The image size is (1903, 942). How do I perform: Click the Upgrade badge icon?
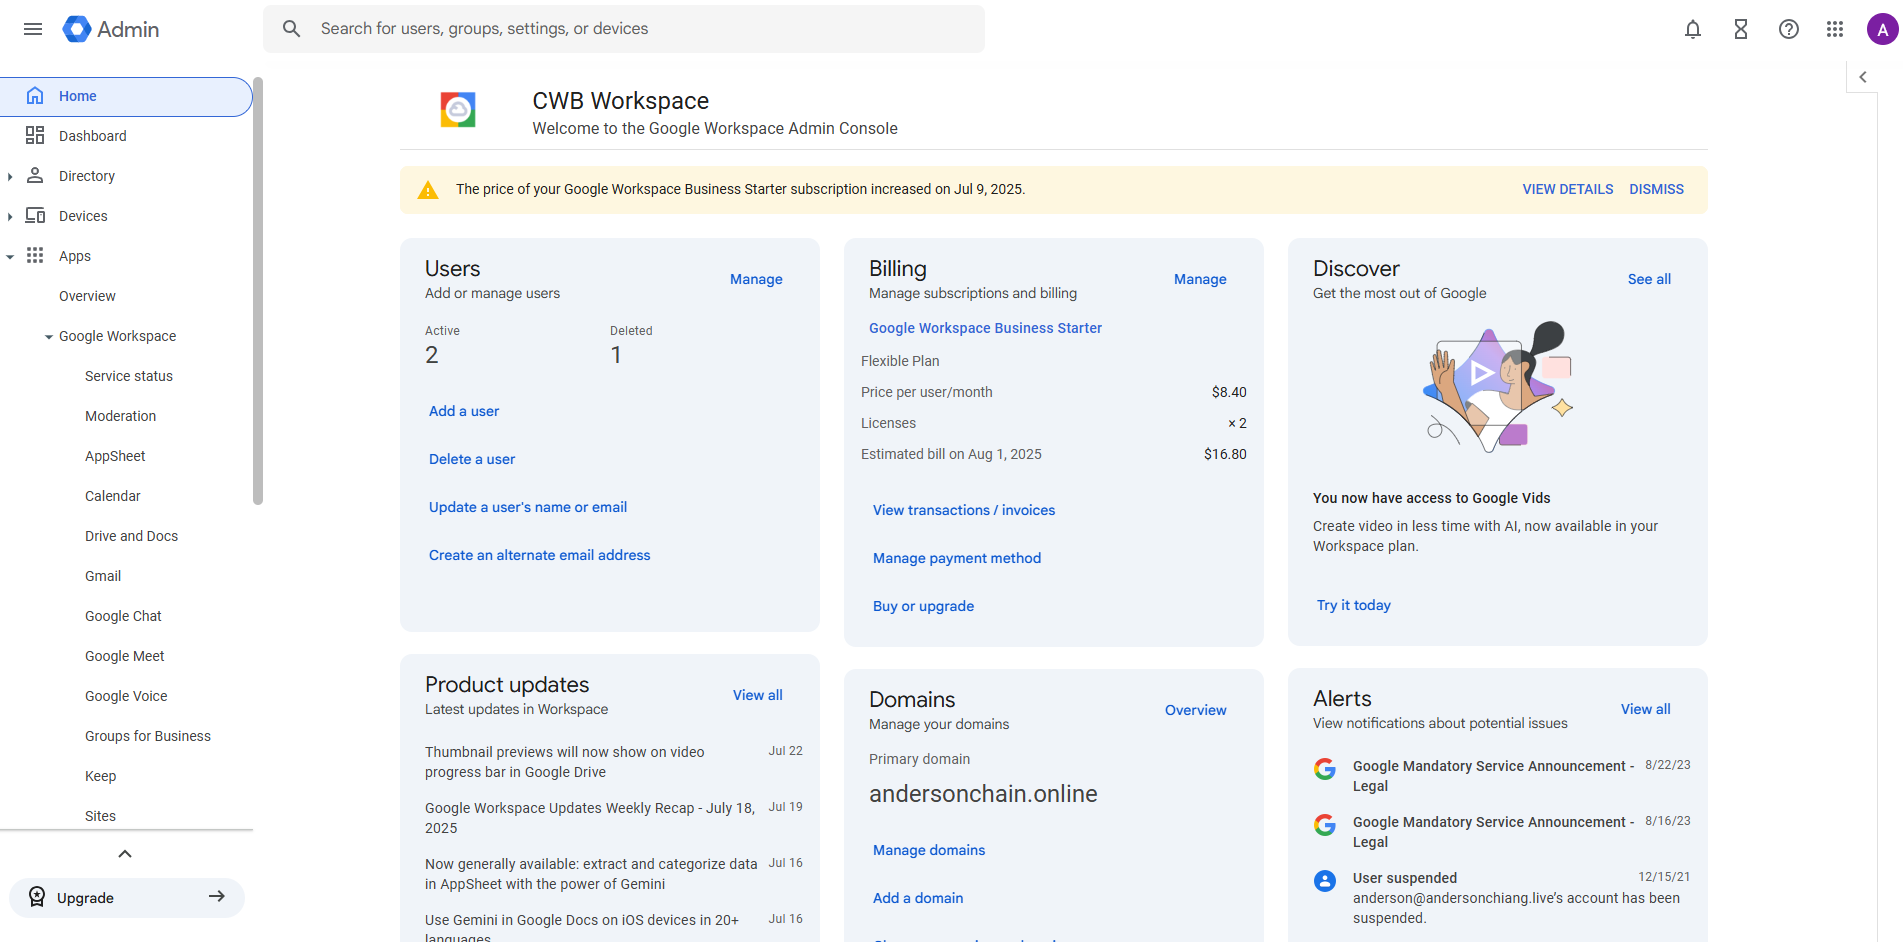[37, 897]
